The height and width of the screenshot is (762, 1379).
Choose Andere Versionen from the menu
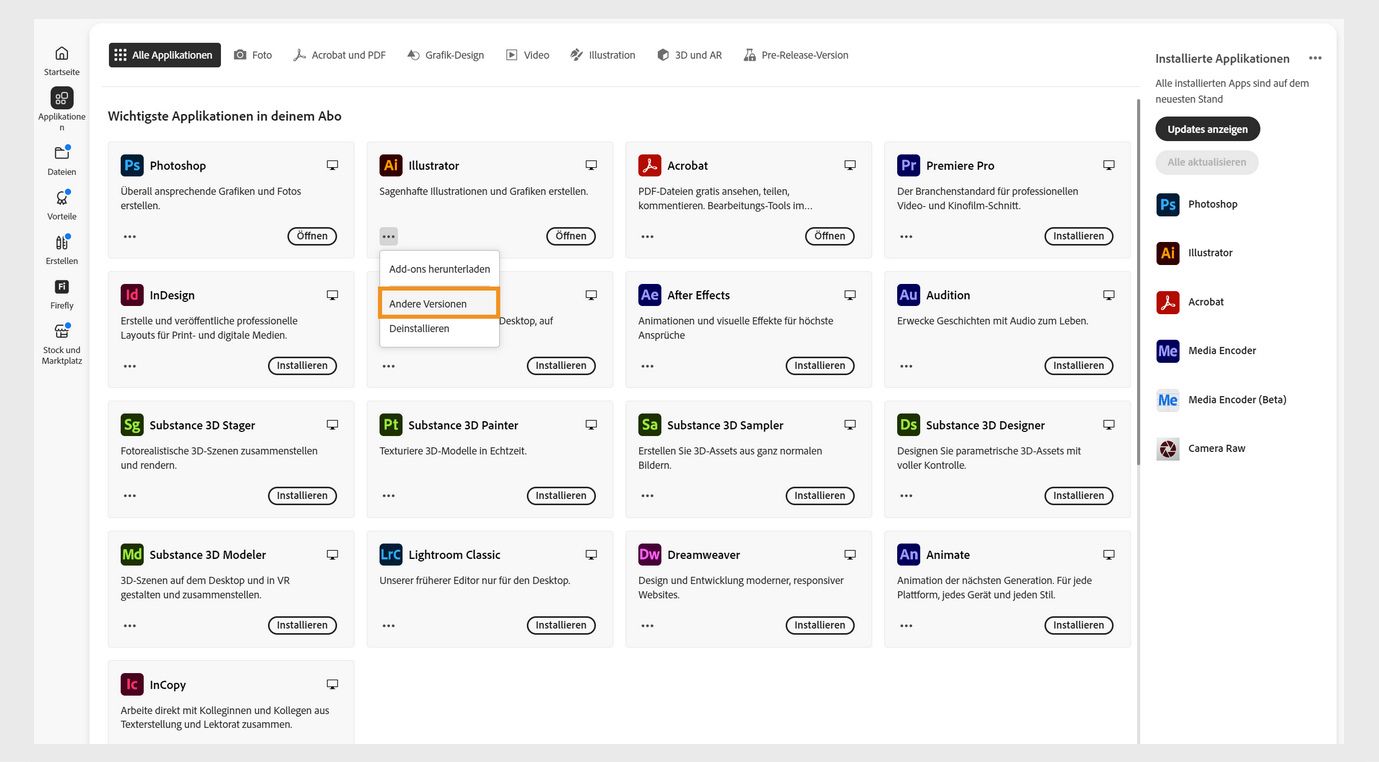(439, 303)
